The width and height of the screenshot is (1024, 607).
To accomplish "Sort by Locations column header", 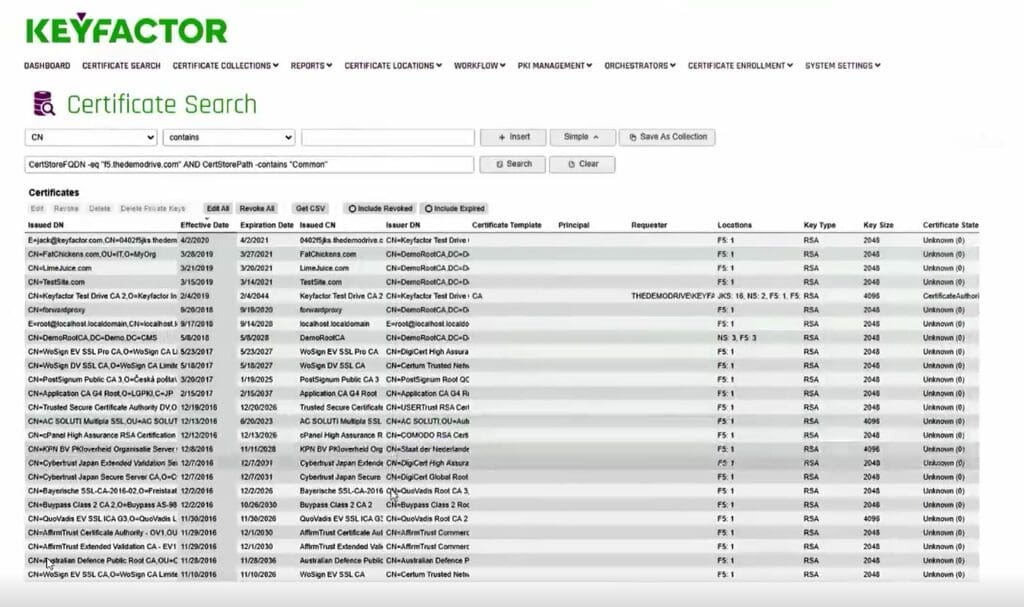I will click(x=734, y=225).
